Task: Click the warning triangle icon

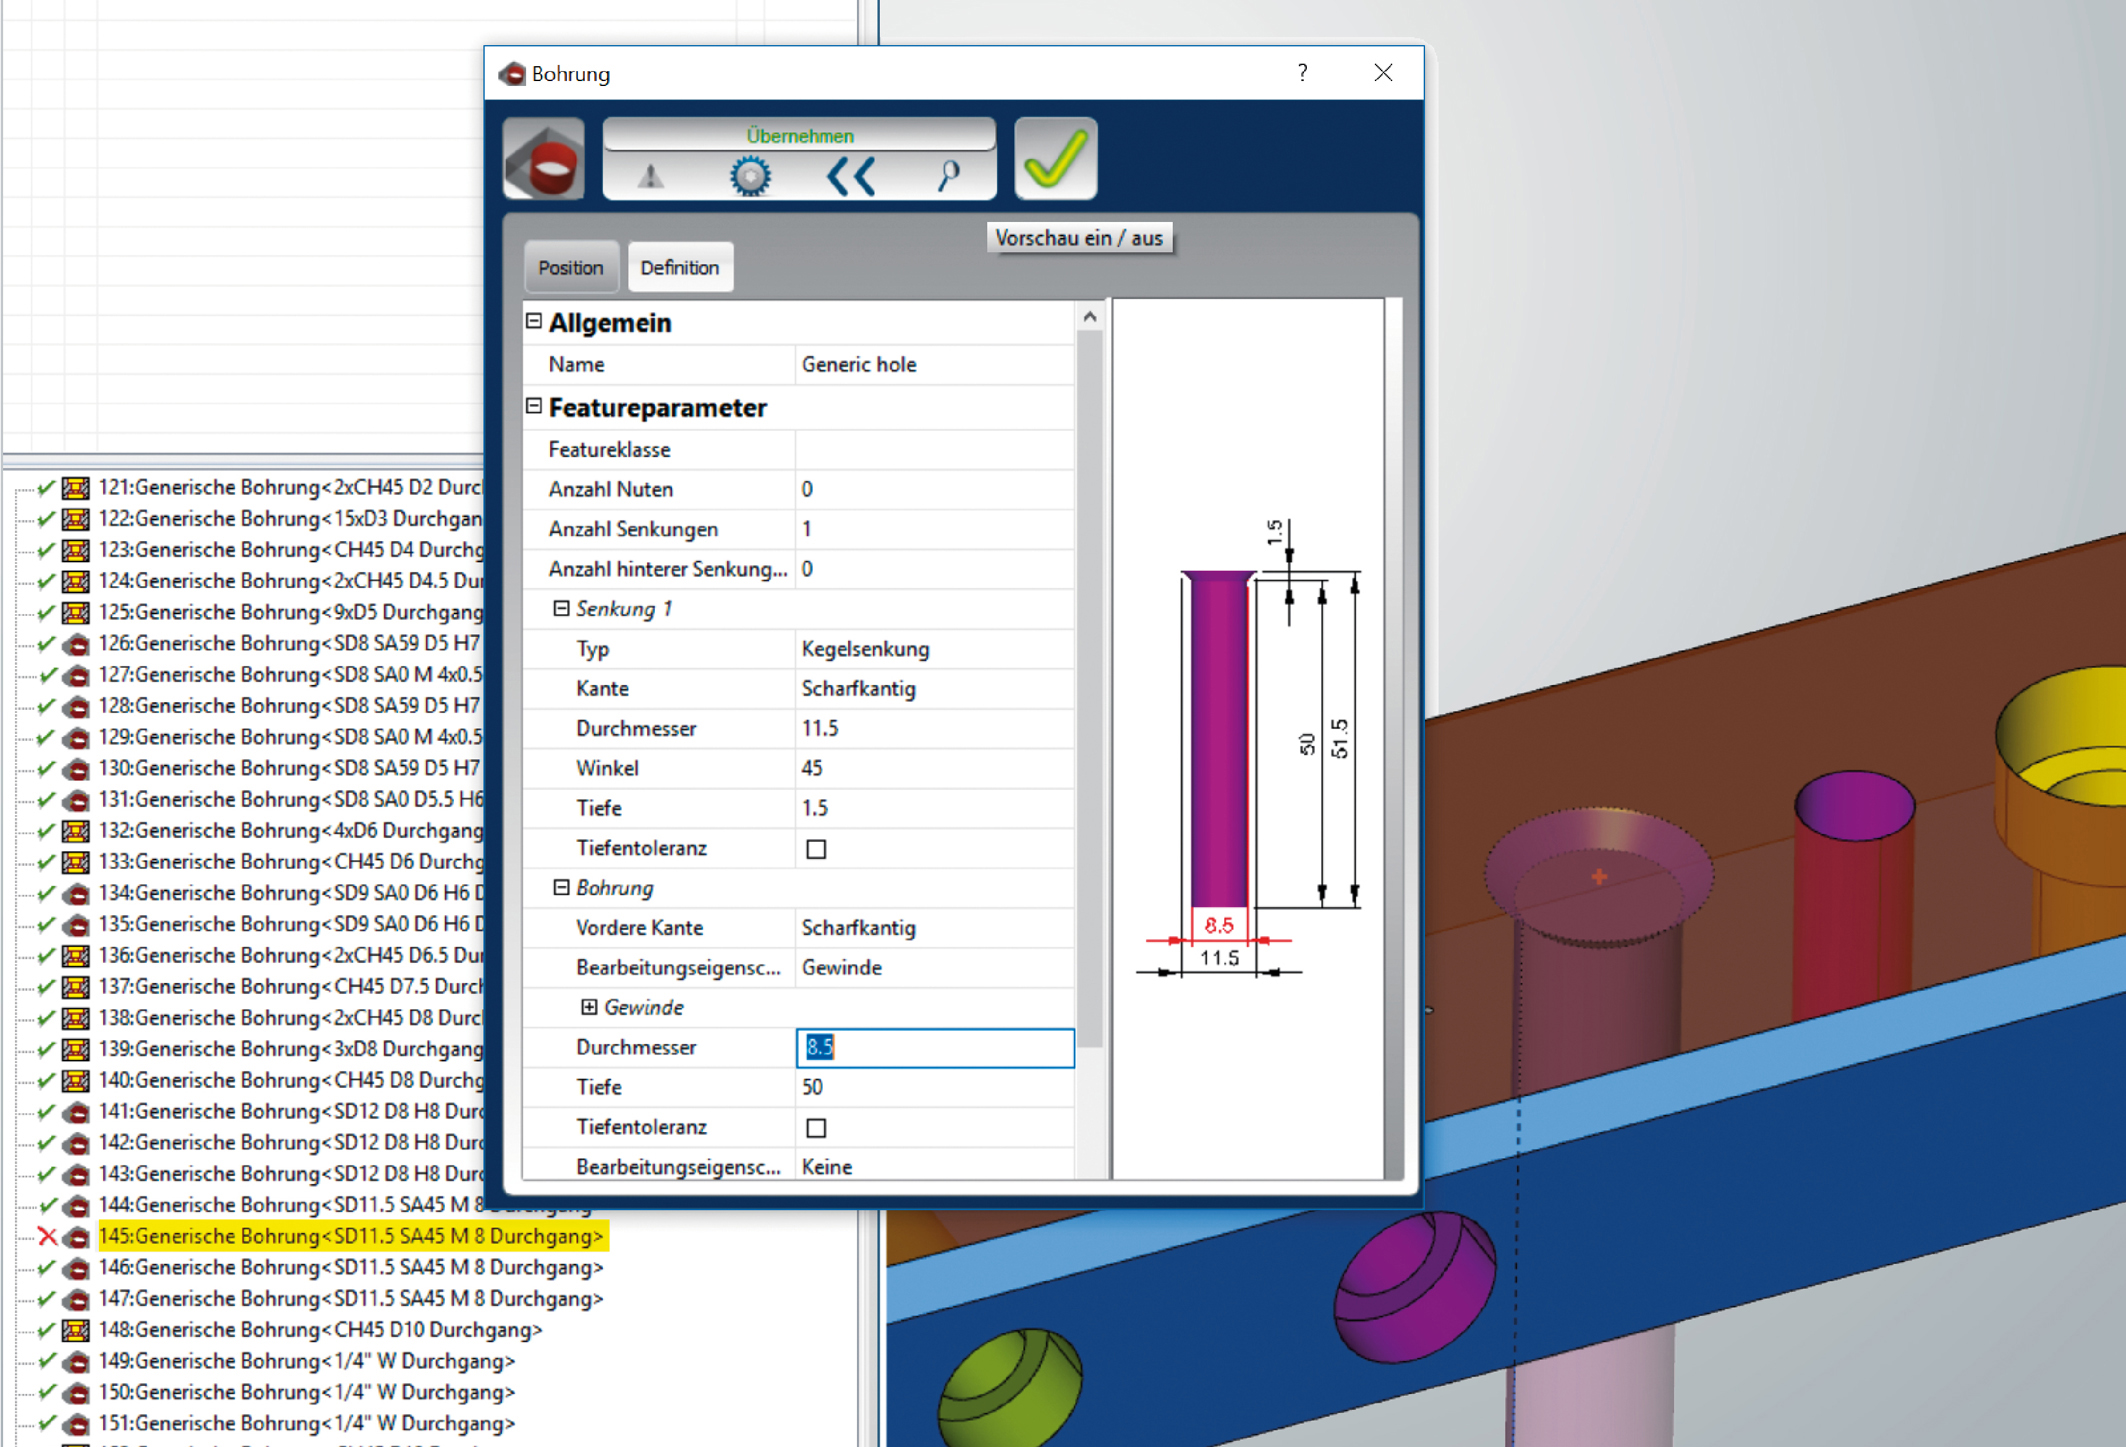Action: point(651,177)
